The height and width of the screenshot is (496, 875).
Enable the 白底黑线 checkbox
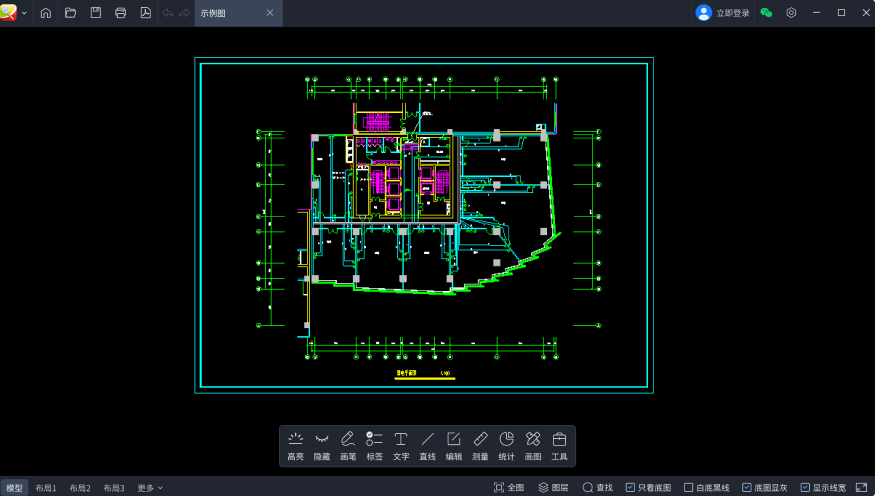tap(688, 488)
